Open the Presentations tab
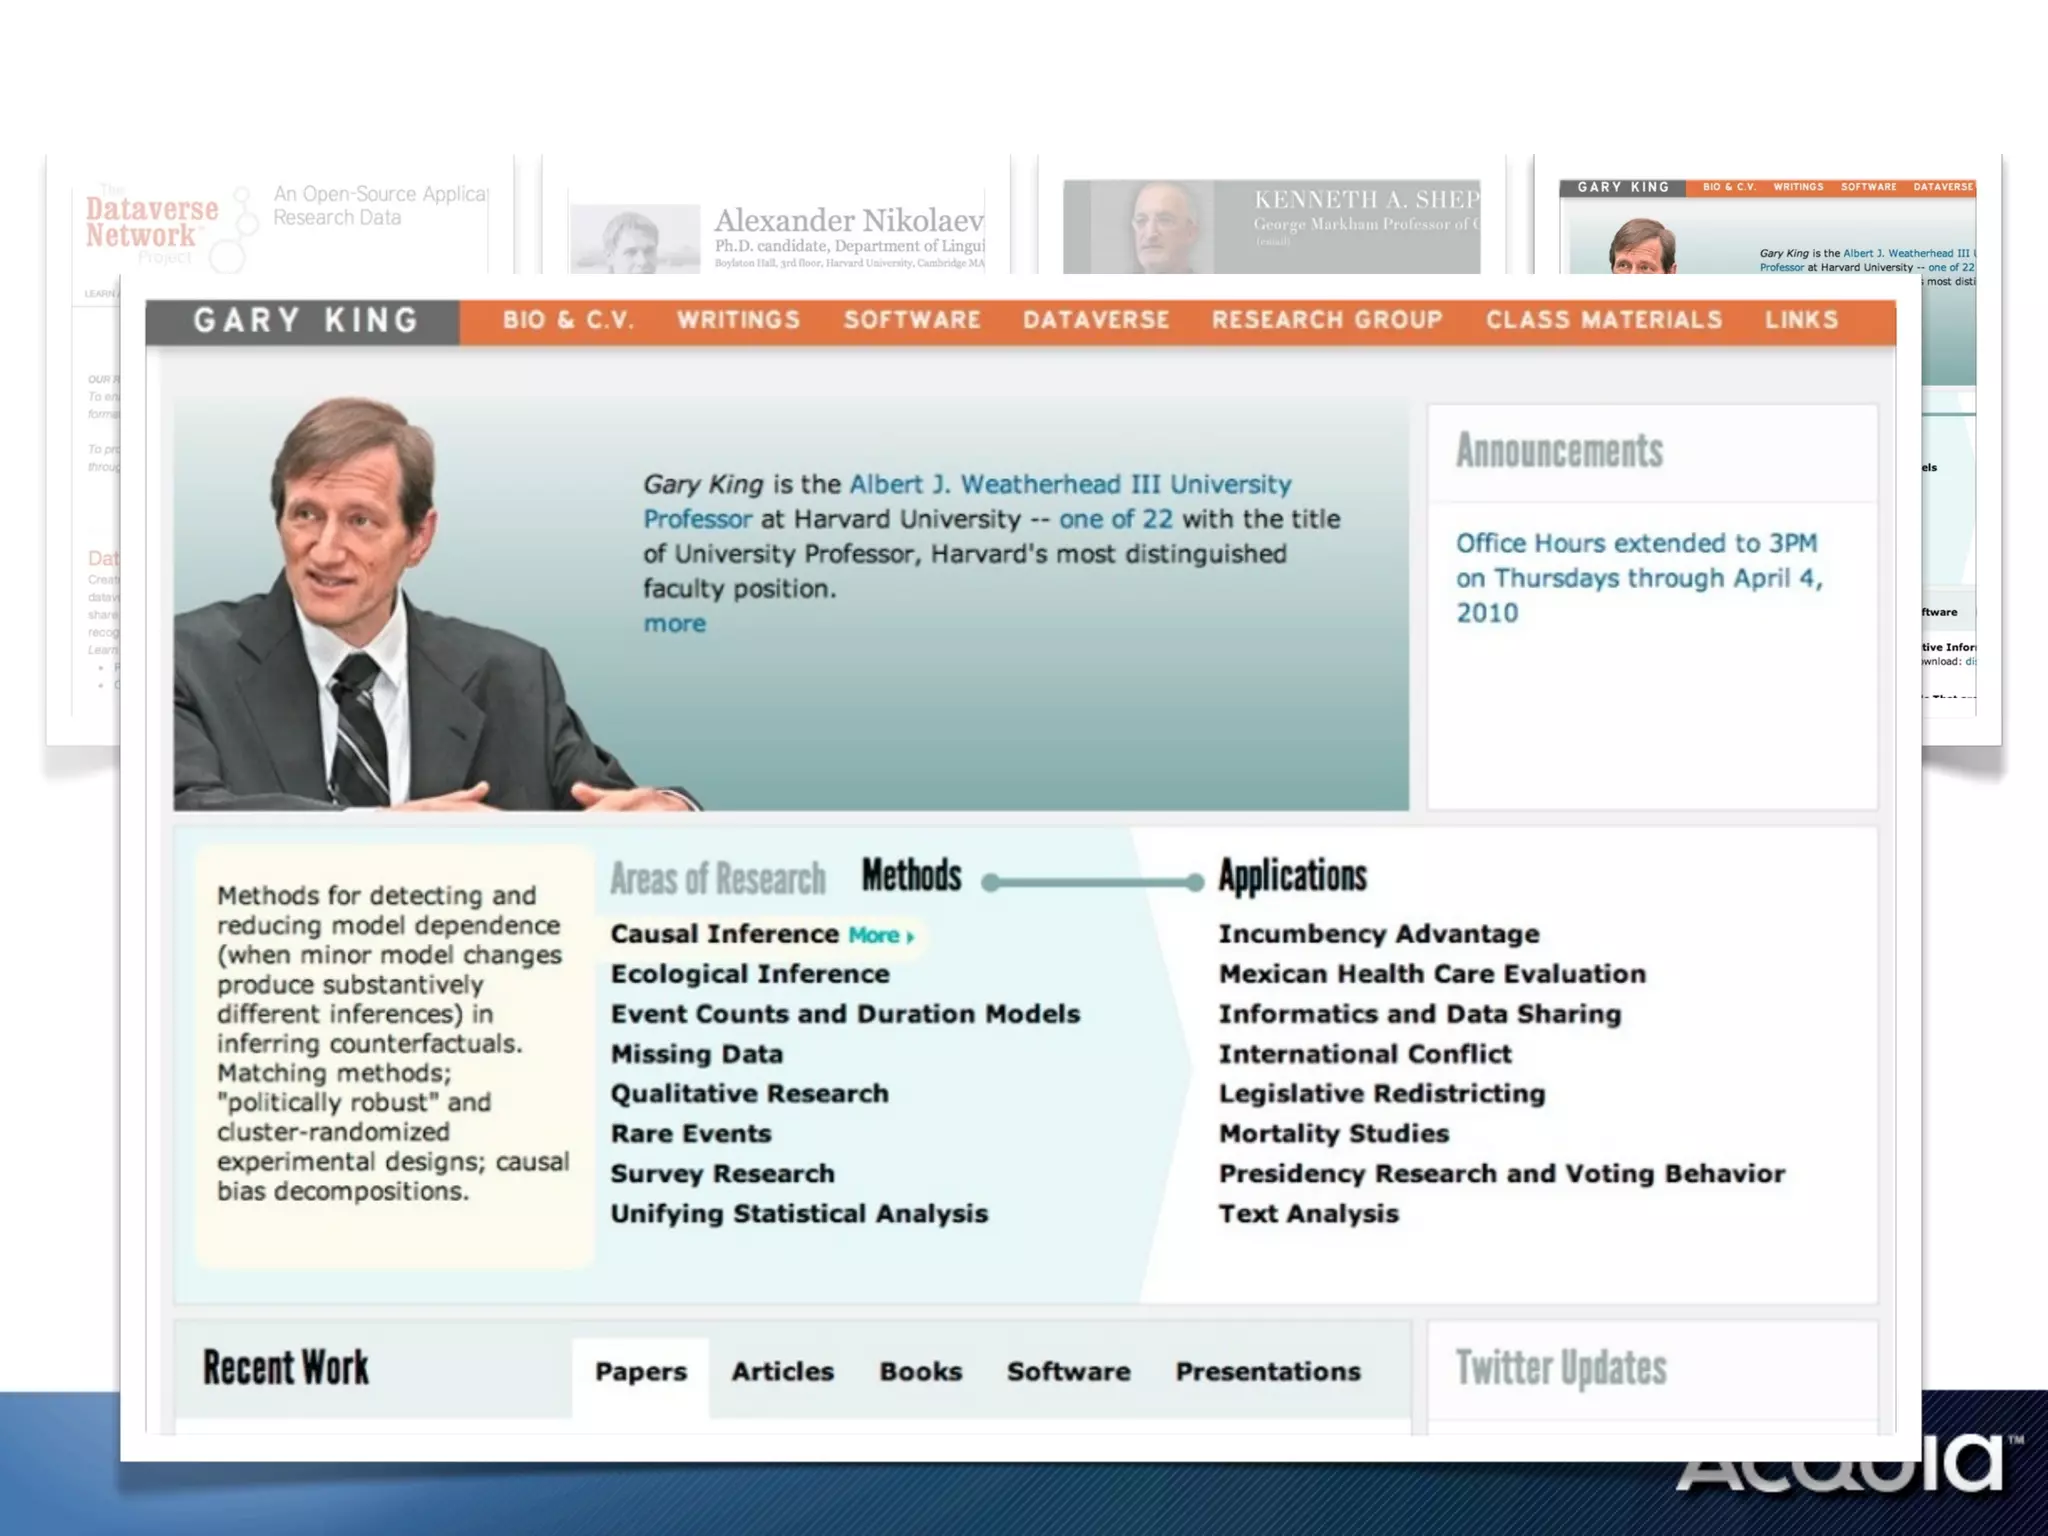Screen dimensions: 2048x1536 [1267, 1372]
